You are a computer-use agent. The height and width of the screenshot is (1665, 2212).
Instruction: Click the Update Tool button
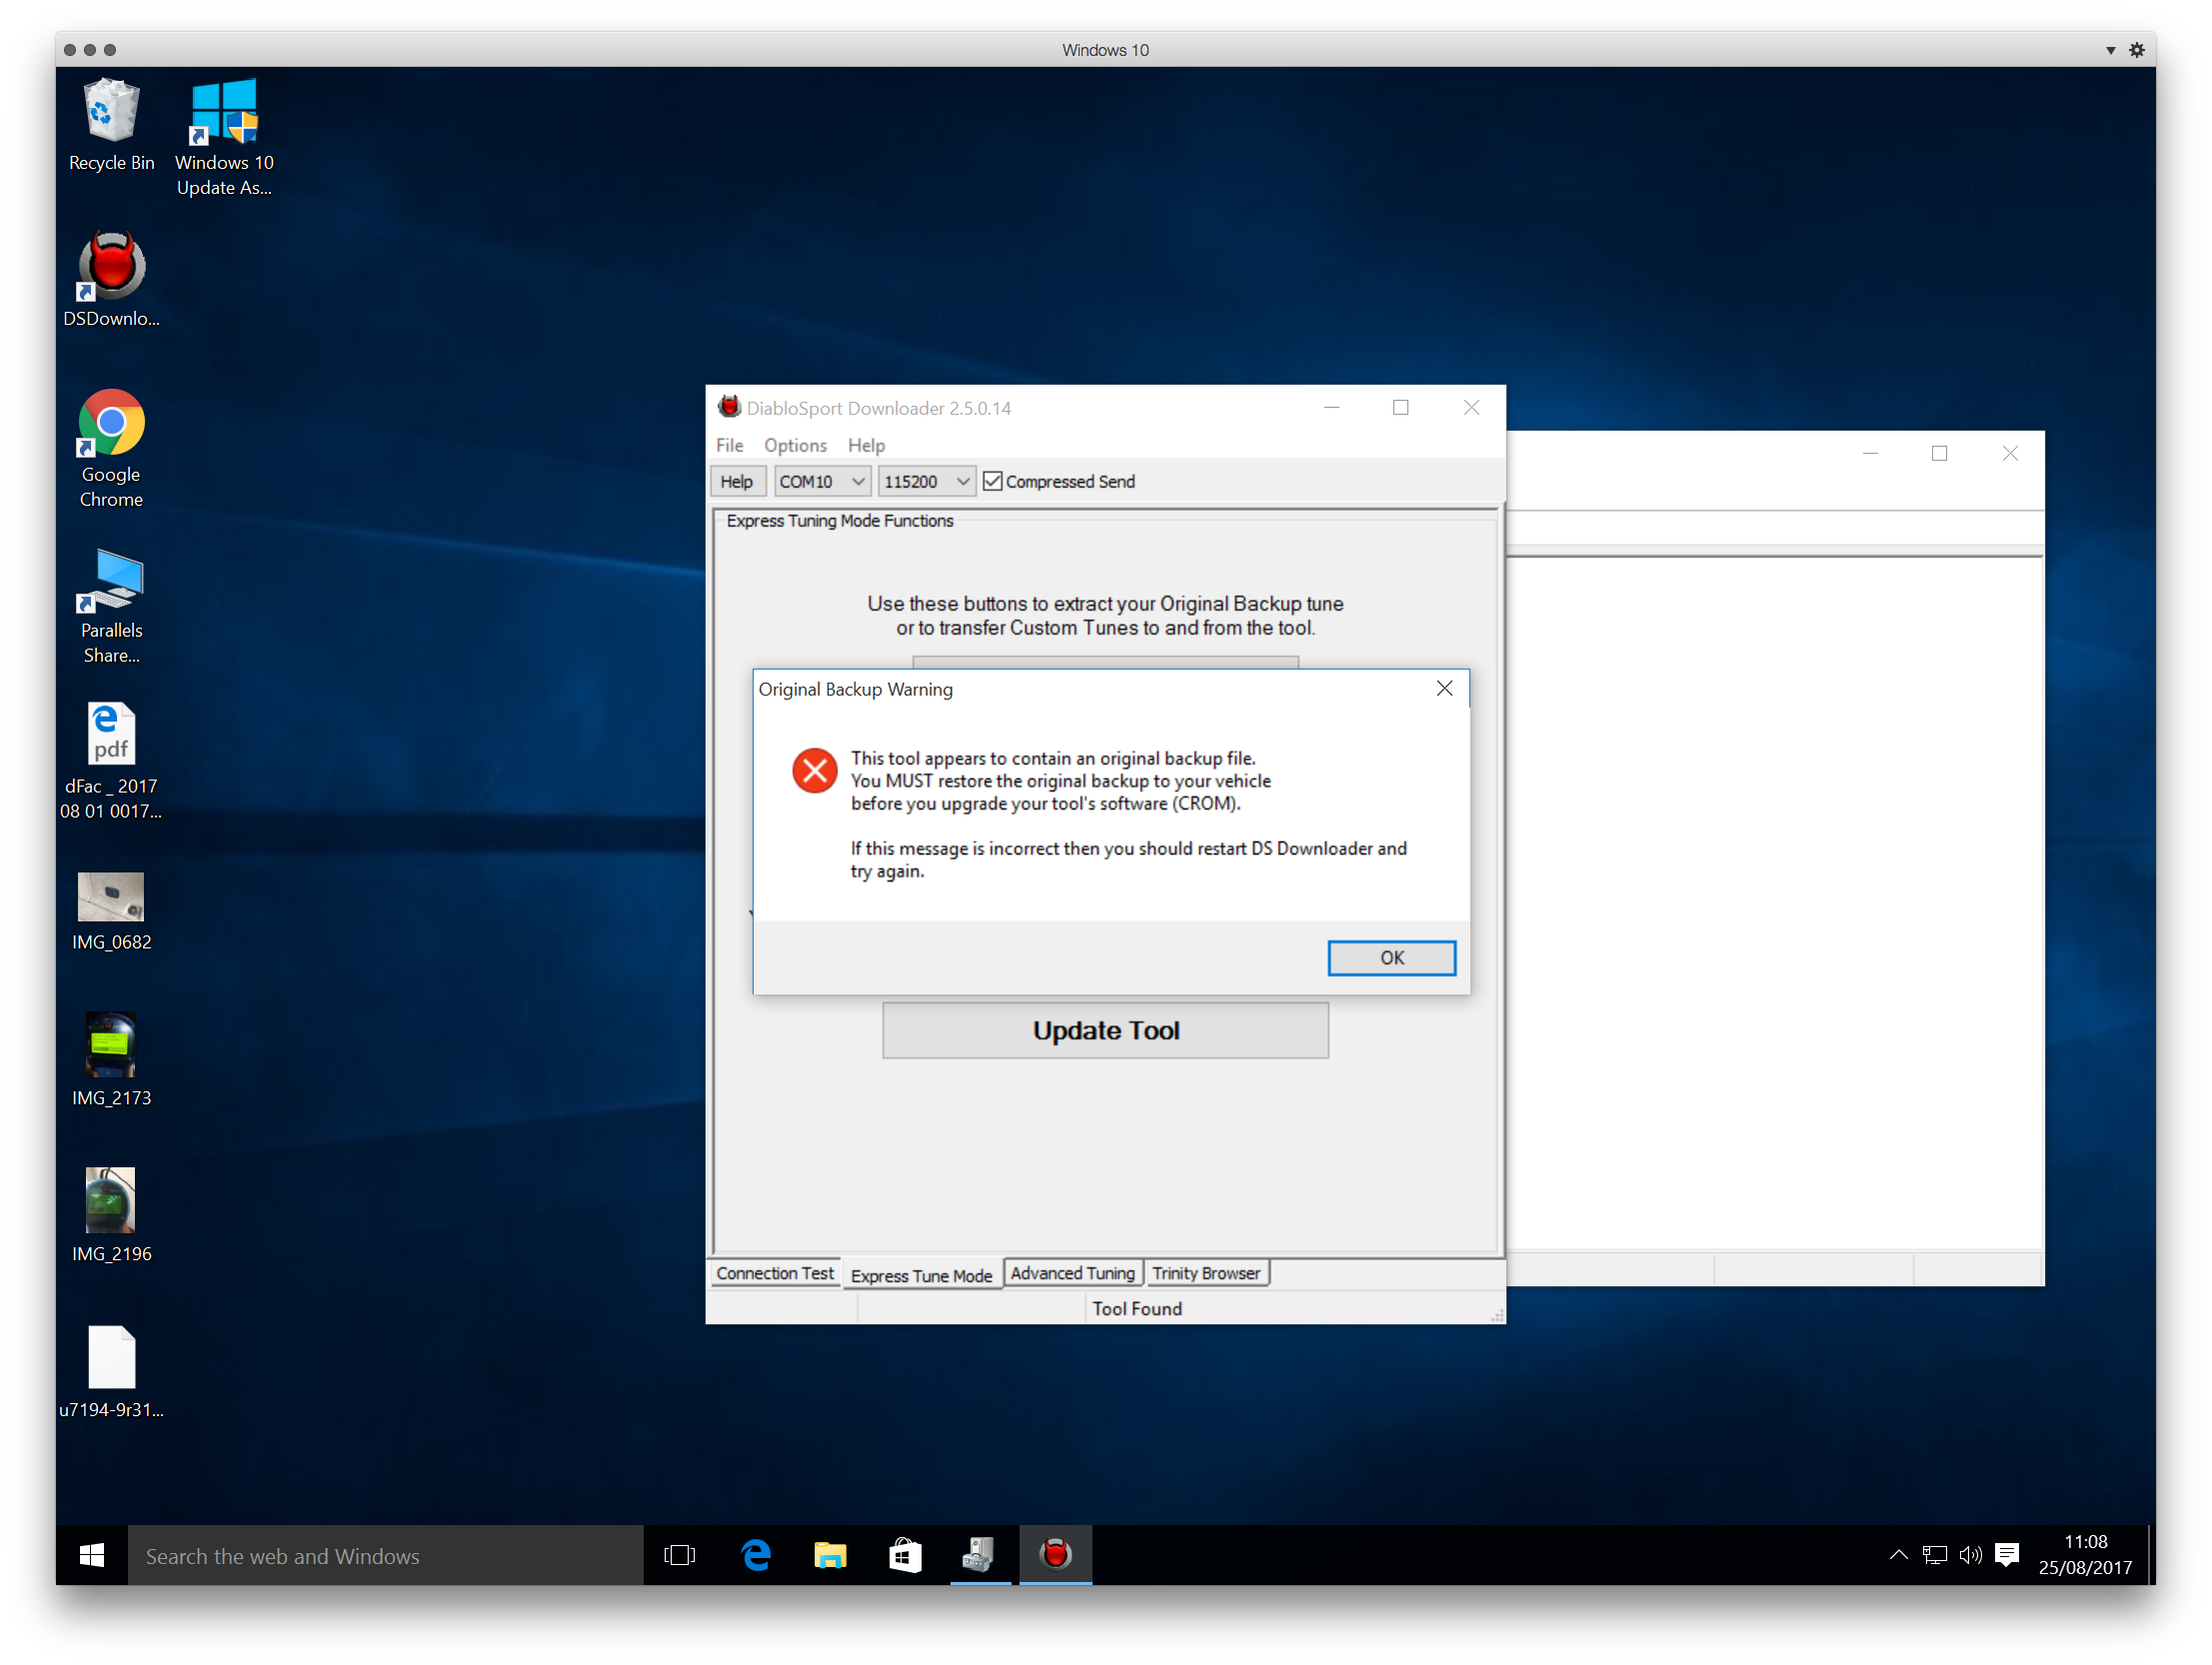point(1105,1030)
